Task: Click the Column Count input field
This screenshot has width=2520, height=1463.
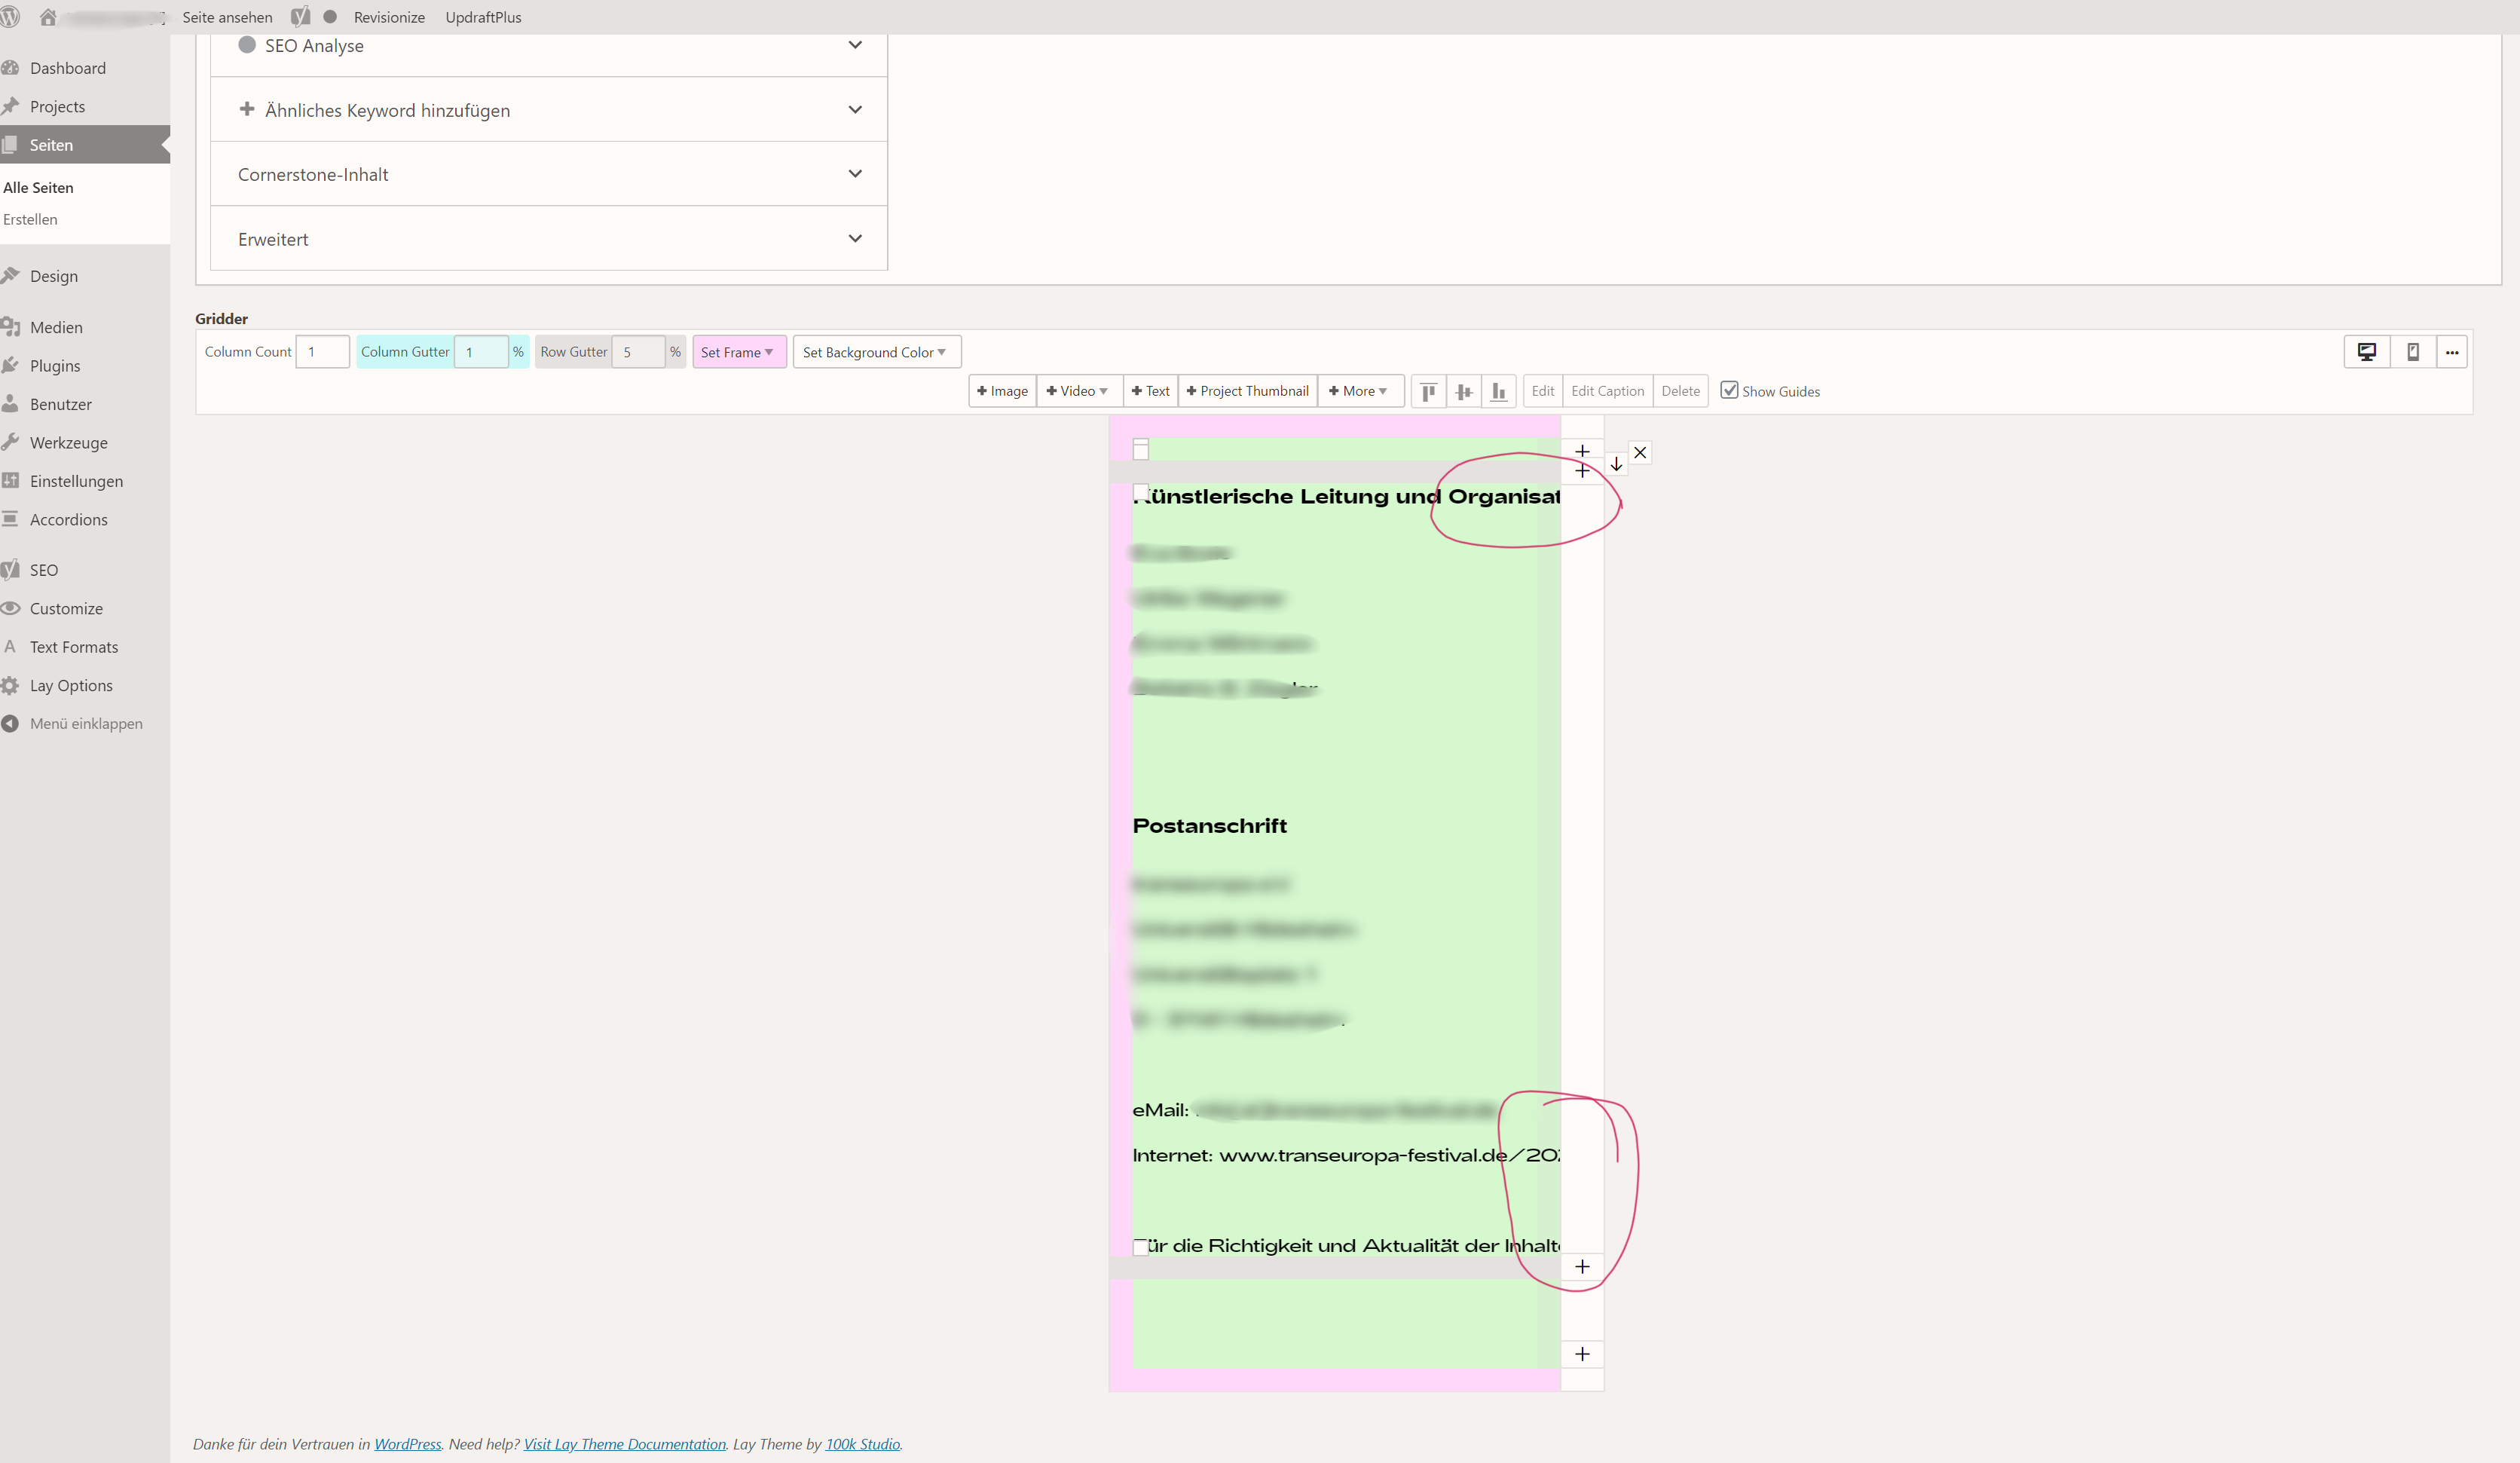Action: pos(322,352)
